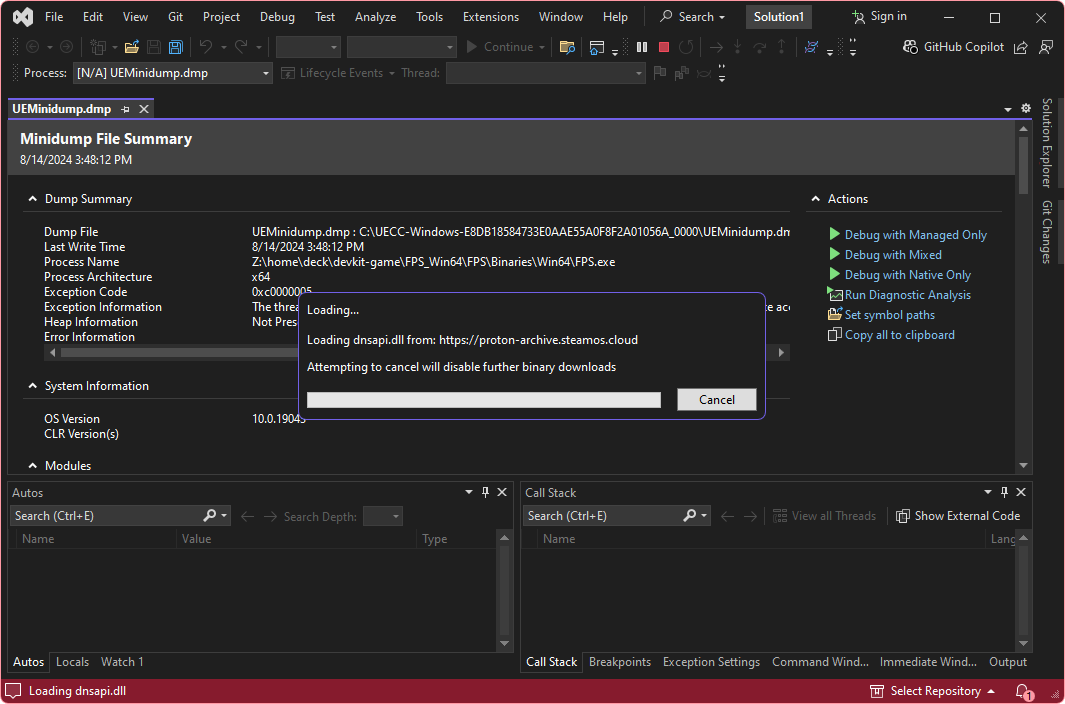Open the Search Depth dropdown in Autos

pos(383,516)
